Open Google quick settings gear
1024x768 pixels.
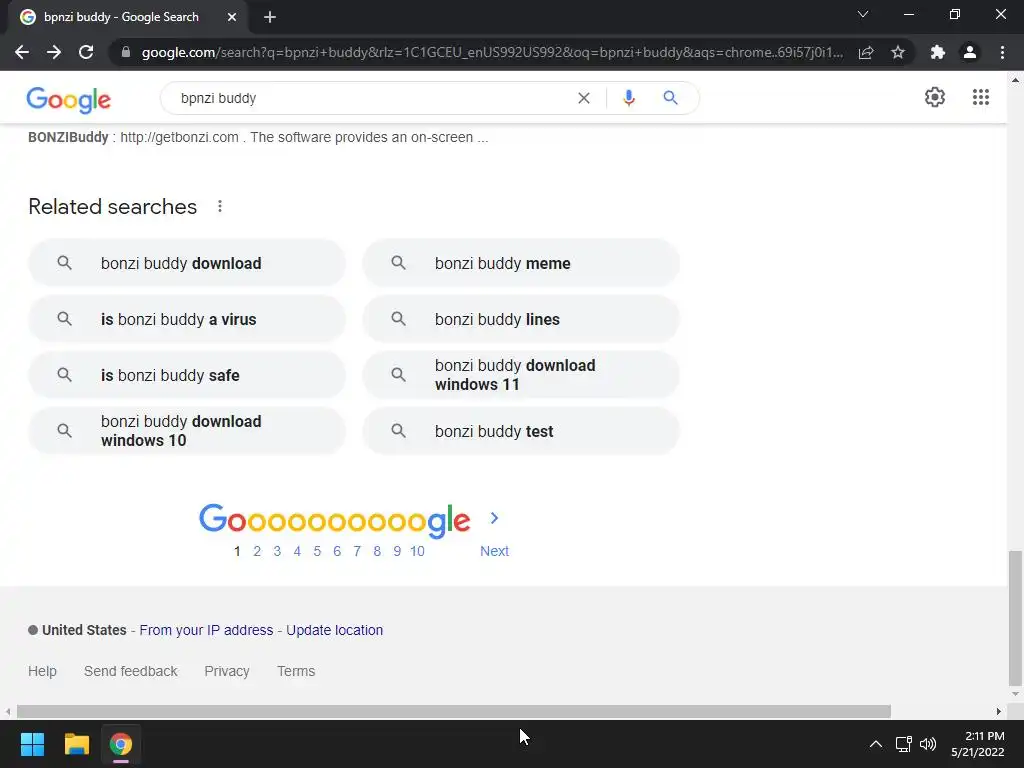click(x=935, y=97)
